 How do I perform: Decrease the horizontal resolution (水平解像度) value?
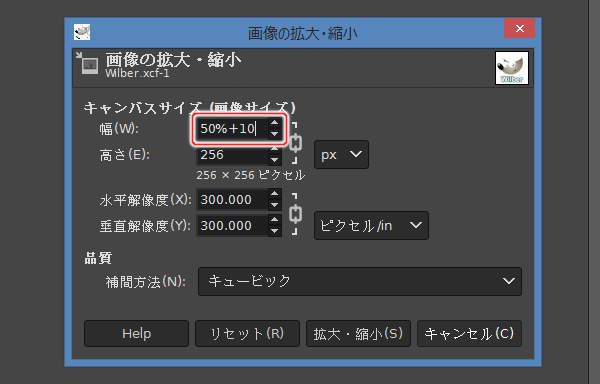274,205
